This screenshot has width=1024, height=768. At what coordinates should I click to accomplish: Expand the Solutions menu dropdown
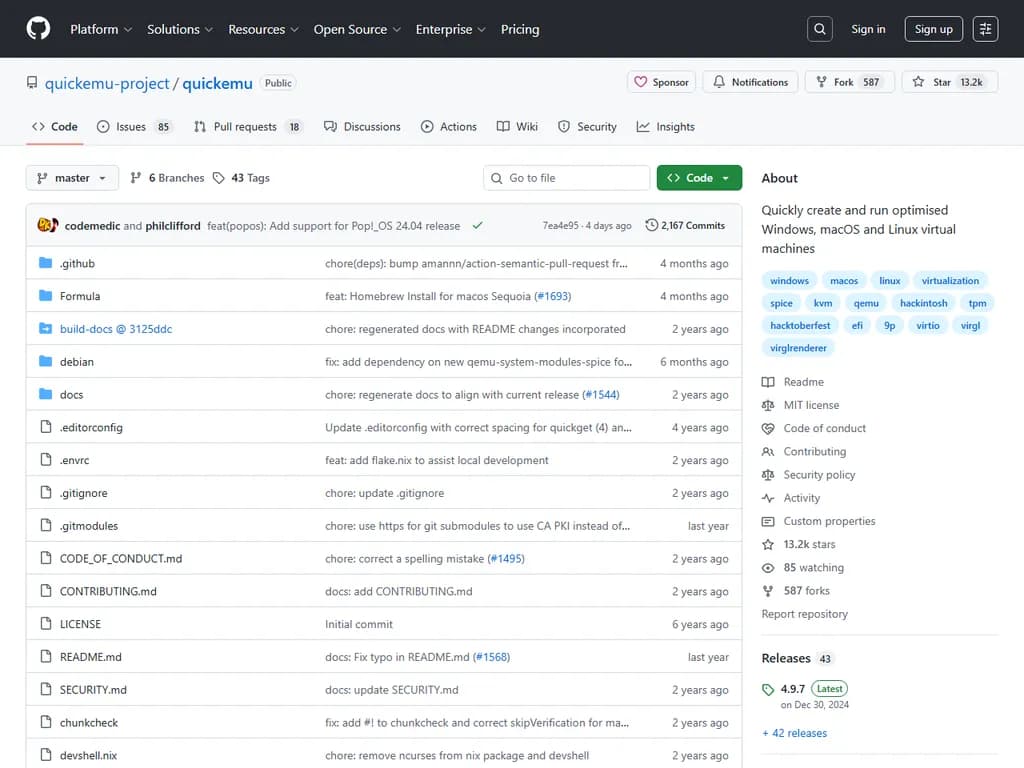pos(180,29)
